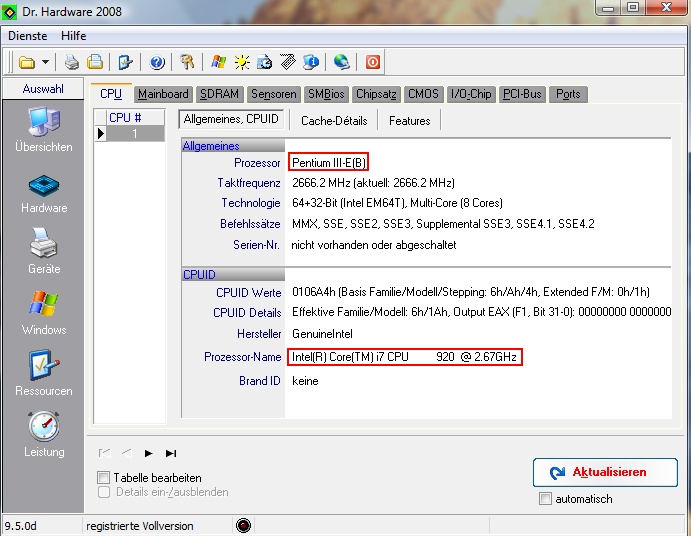Open the Dienste menu
This screenshot has height=536, width=691.
point(27,36)
